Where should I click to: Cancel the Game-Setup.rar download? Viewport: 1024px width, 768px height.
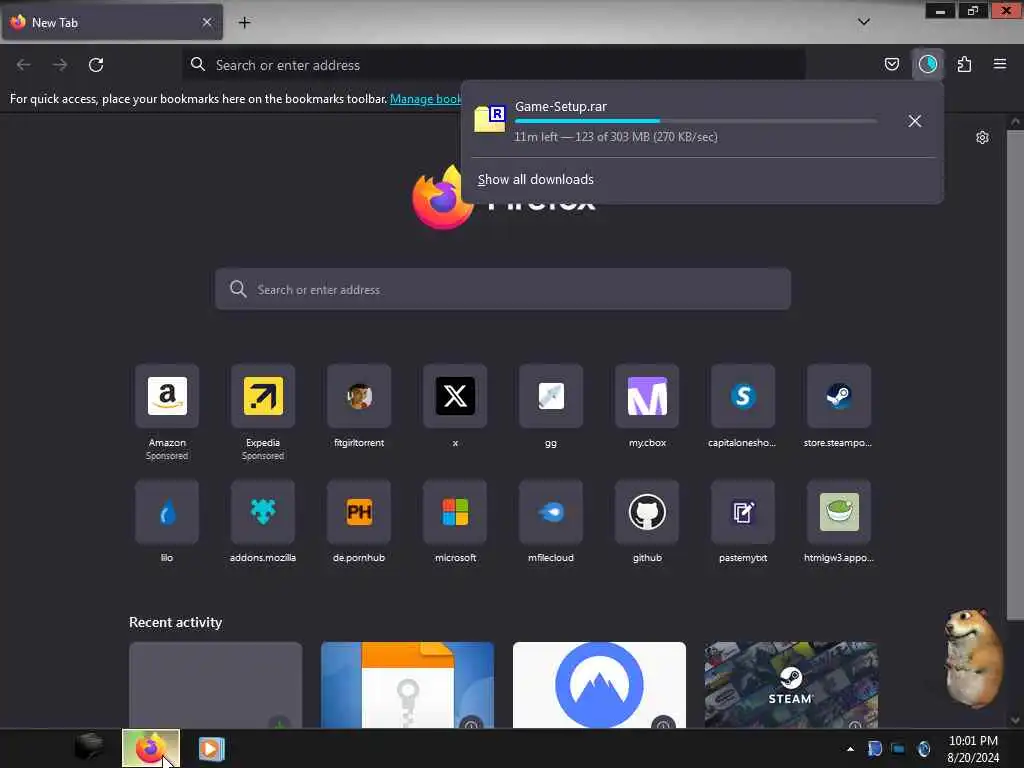pyautogui.click(x=914, y=121)
